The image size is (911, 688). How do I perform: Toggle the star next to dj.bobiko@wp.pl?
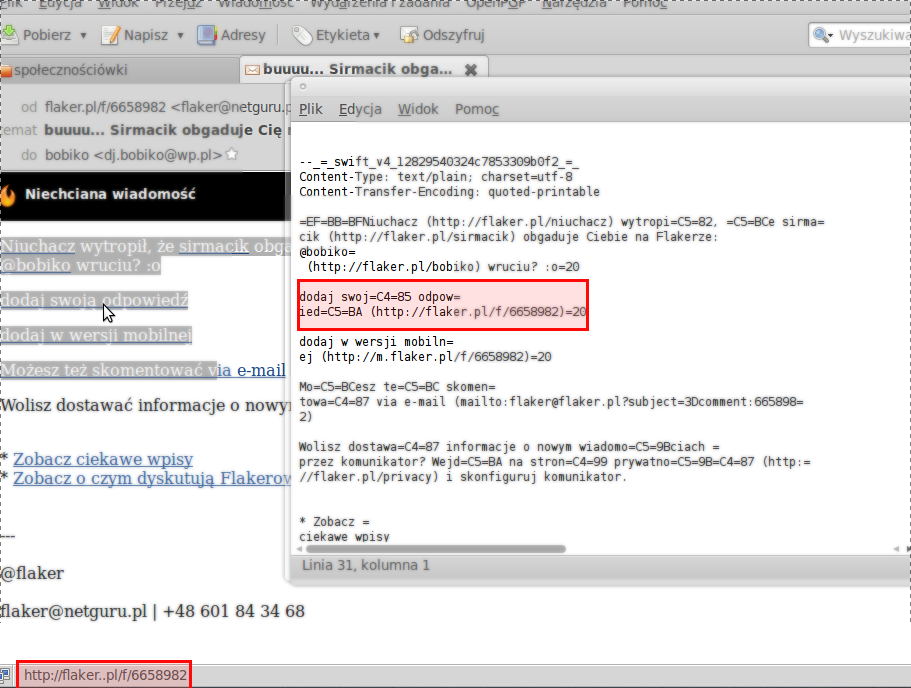tap(232, 155)
